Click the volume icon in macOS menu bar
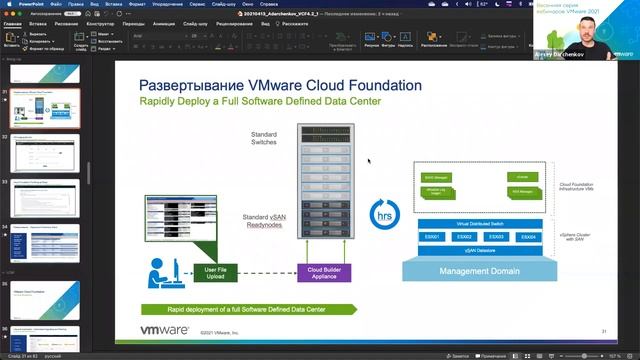Screen dimensions: 640x360 468,4
